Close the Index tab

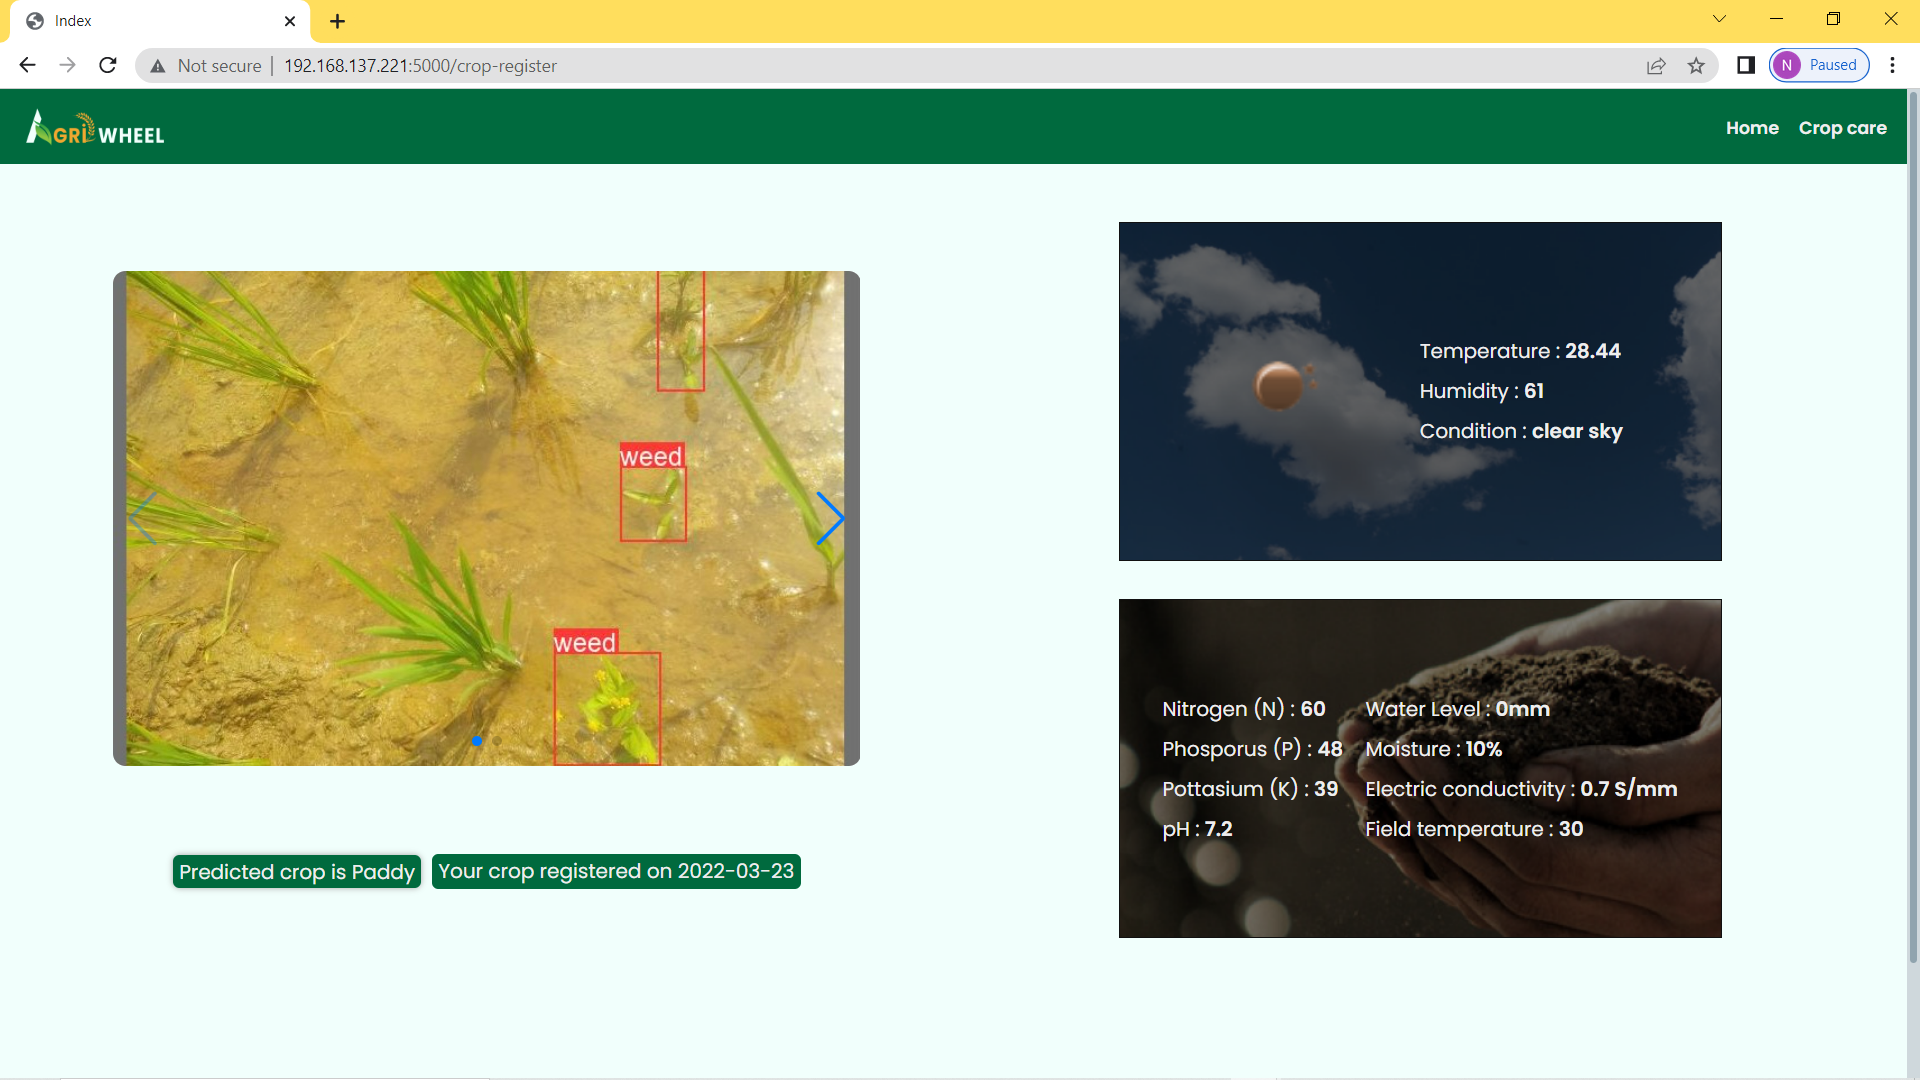290,21
